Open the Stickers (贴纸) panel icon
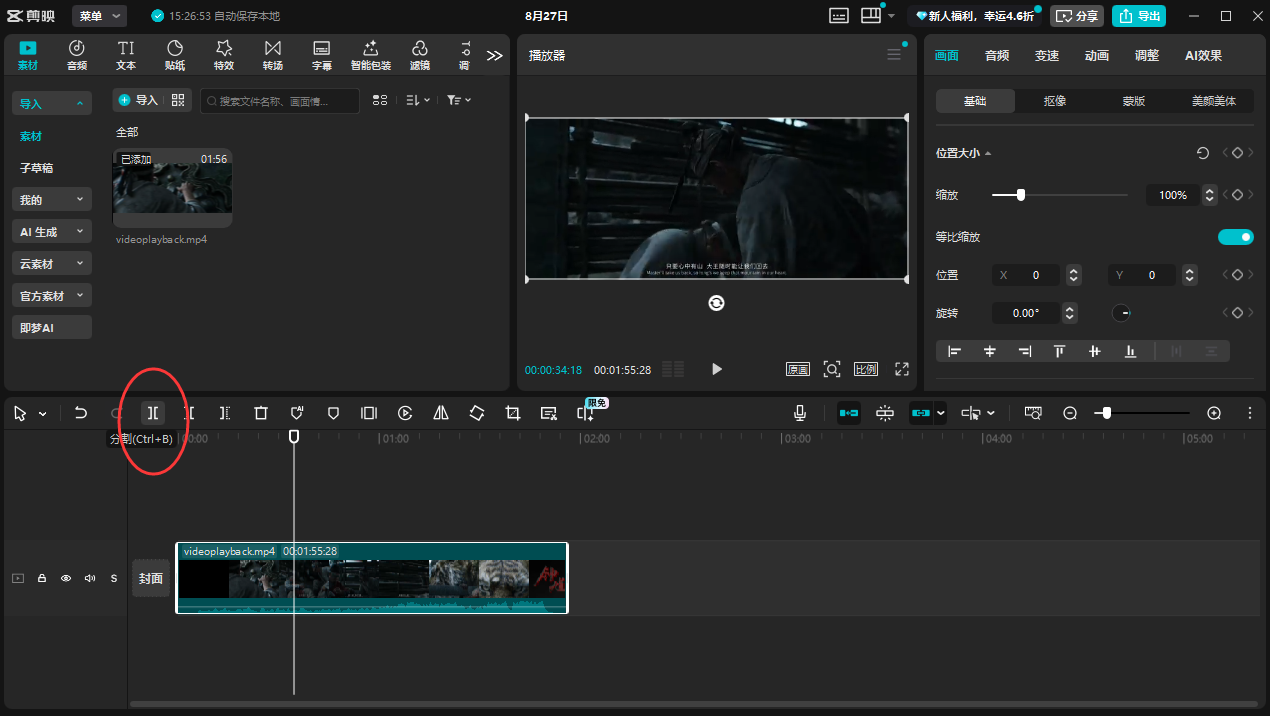Image resolution: width=1270 pixels, height=716 pixels. 175,55
